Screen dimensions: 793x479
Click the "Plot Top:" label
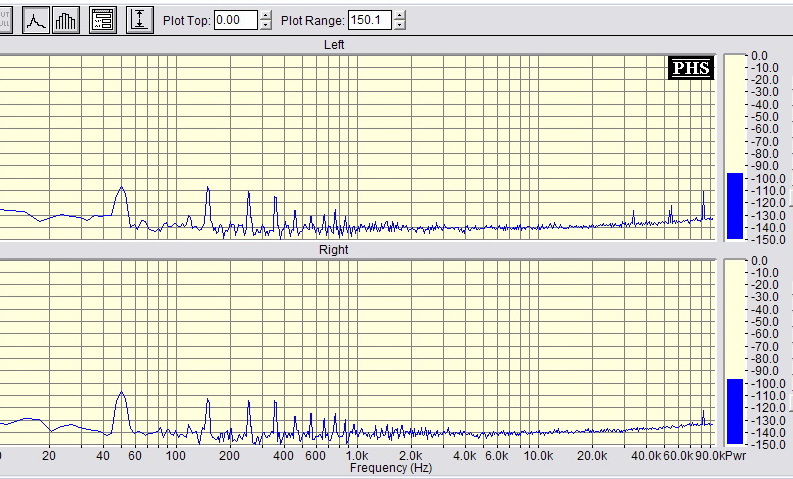point(187,21)
